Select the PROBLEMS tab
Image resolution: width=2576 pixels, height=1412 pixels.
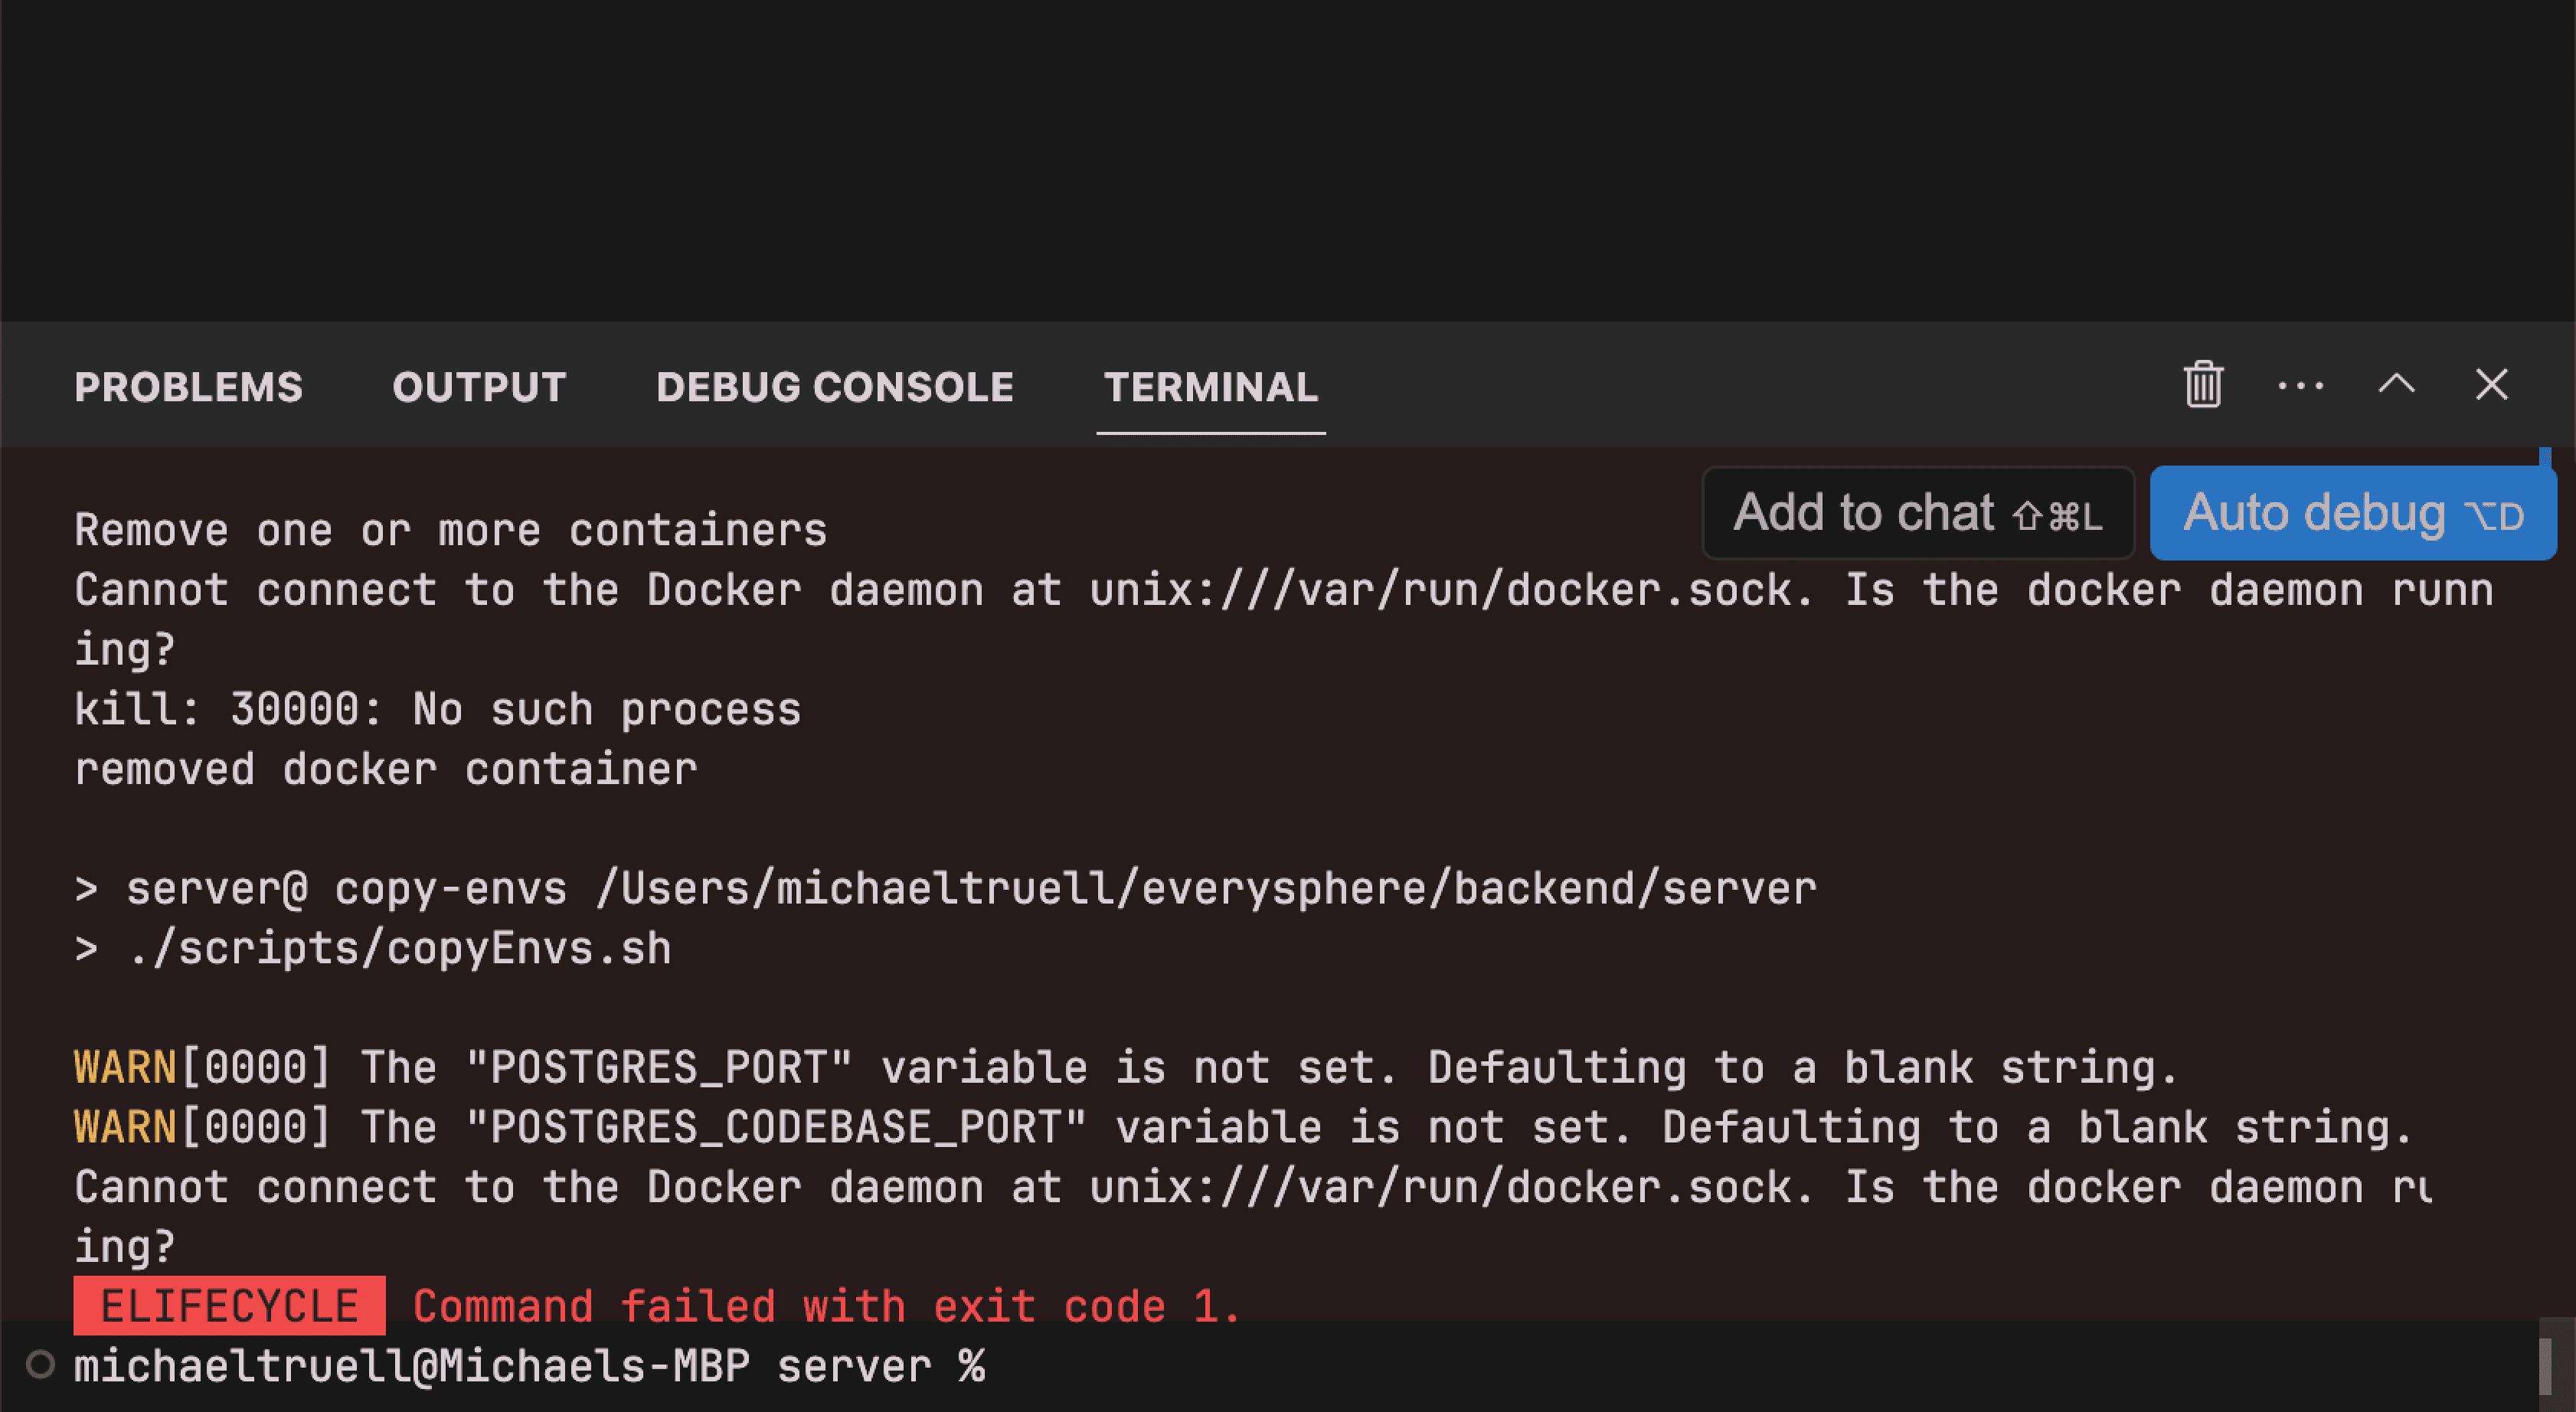pyautogui.click(x=188, y=386)
